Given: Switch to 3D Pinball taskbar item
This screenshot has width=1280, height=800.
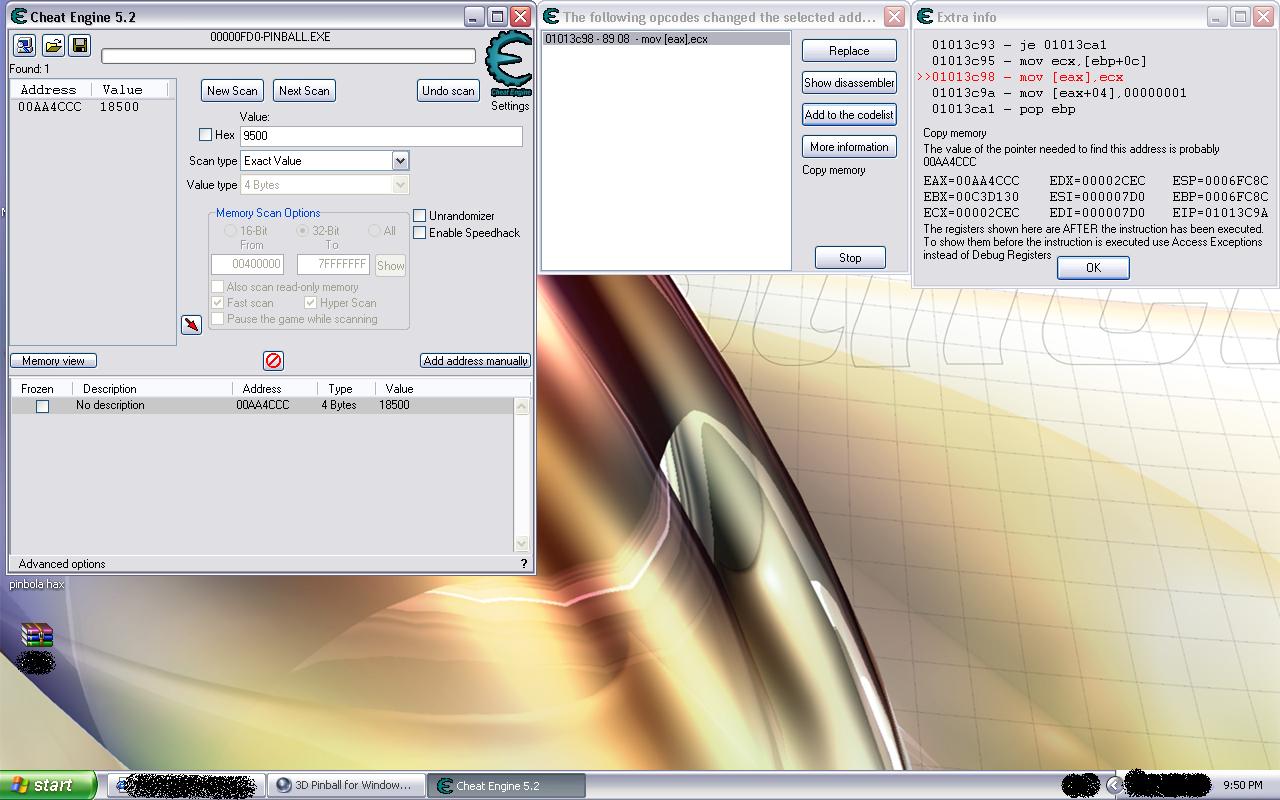Looking at the screenshot, I should point(345,786).
